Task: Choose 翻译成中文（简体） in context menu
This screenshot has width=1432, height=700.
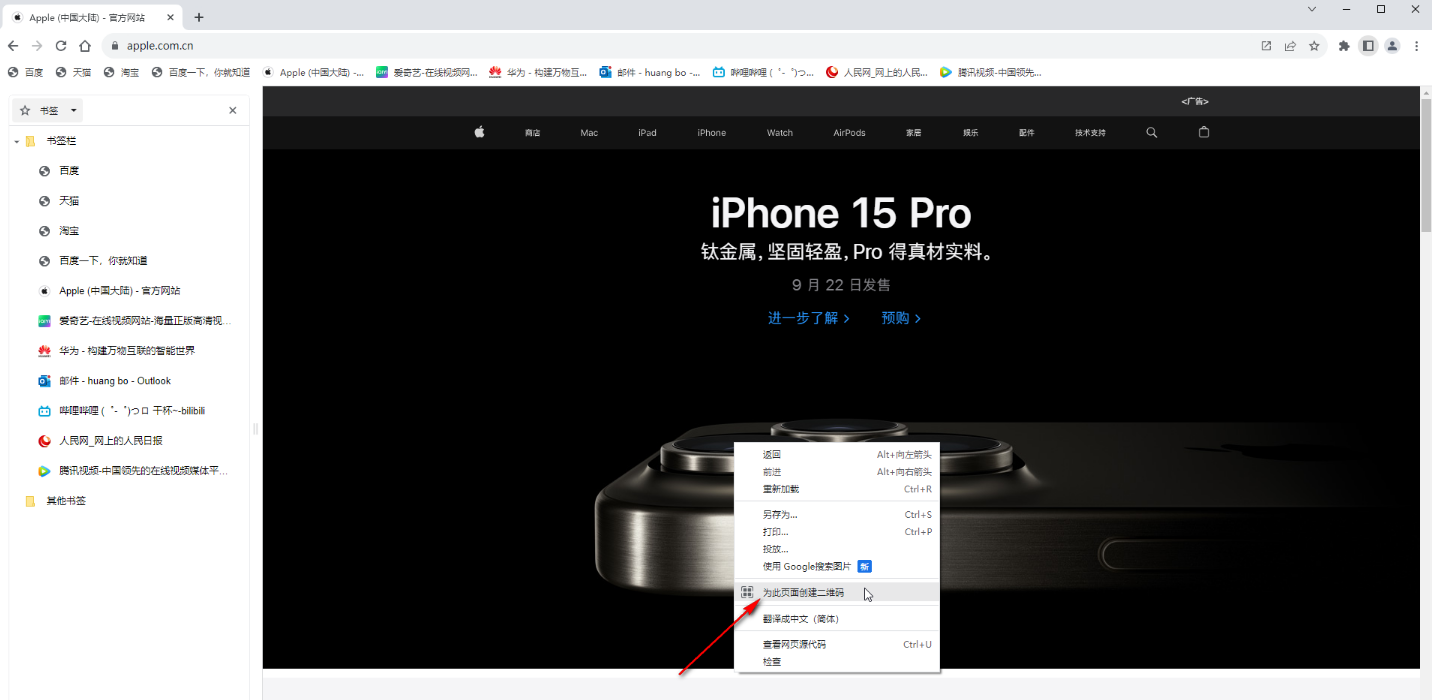Action: coord(837,619)
